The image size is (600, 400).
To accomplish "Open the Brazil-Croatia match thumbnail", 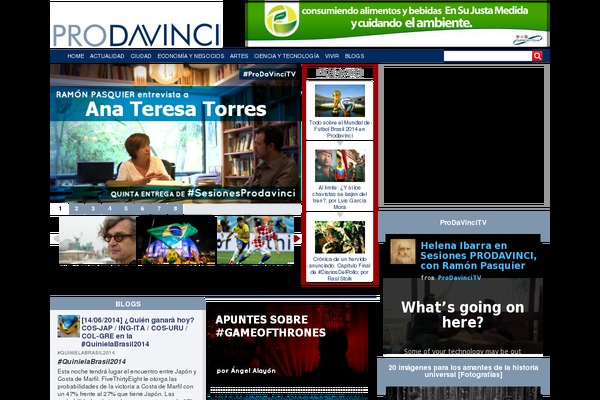I will click(256, 240).
